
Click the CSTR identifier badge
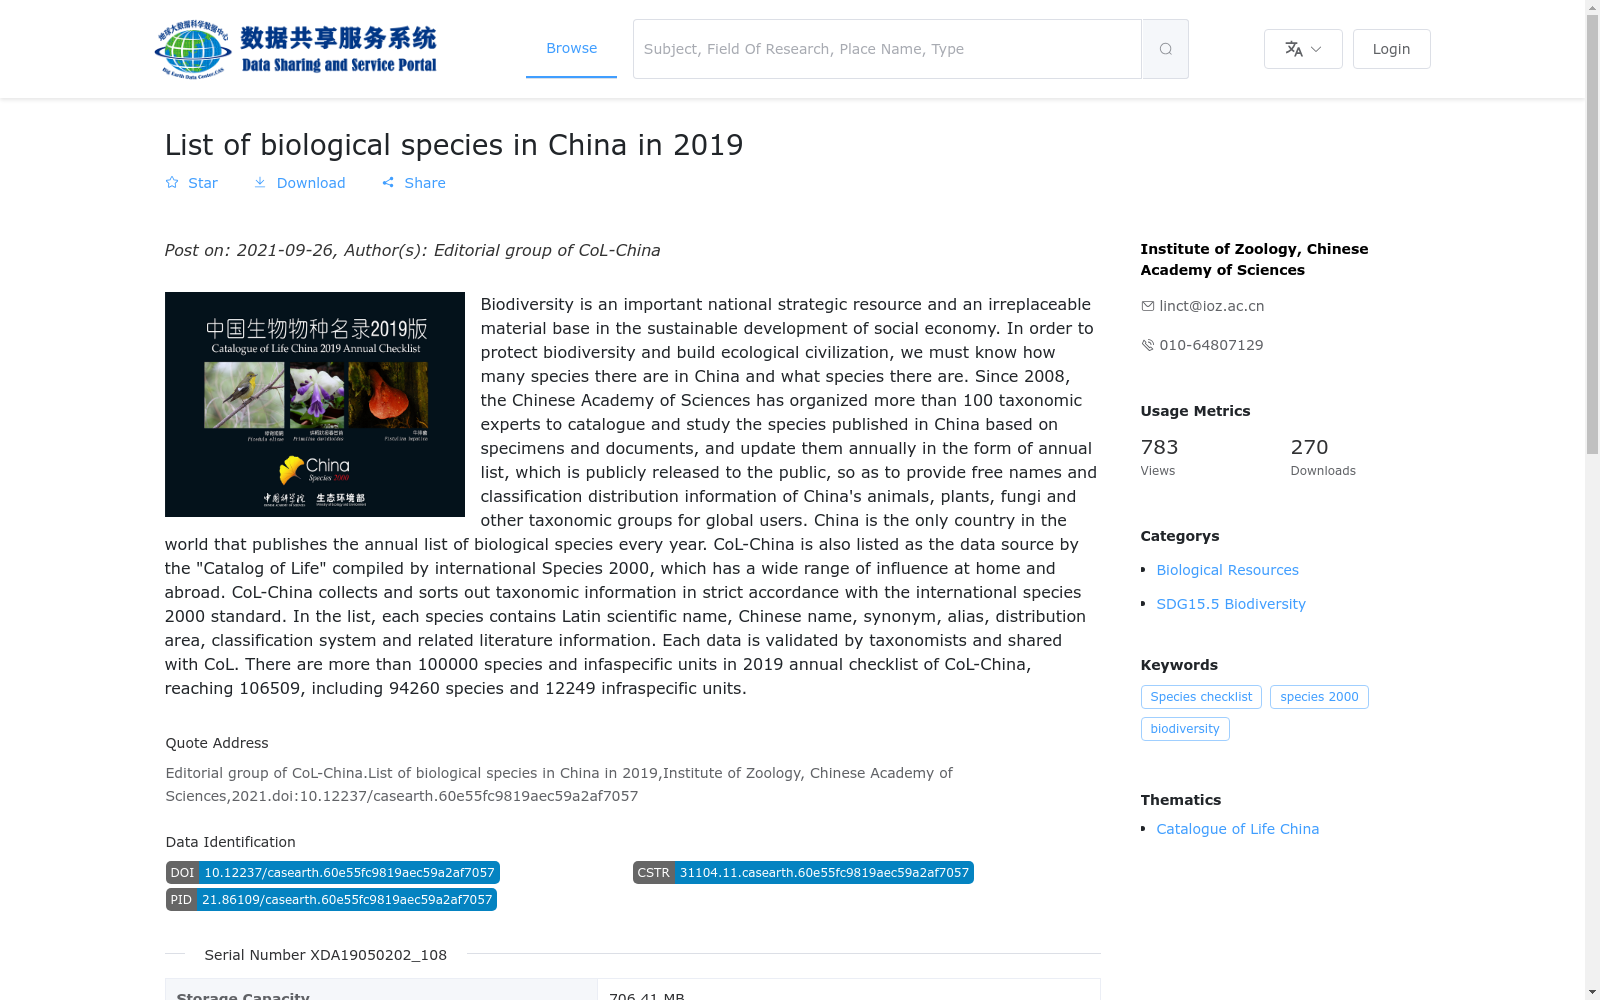(x=803, y=873)
